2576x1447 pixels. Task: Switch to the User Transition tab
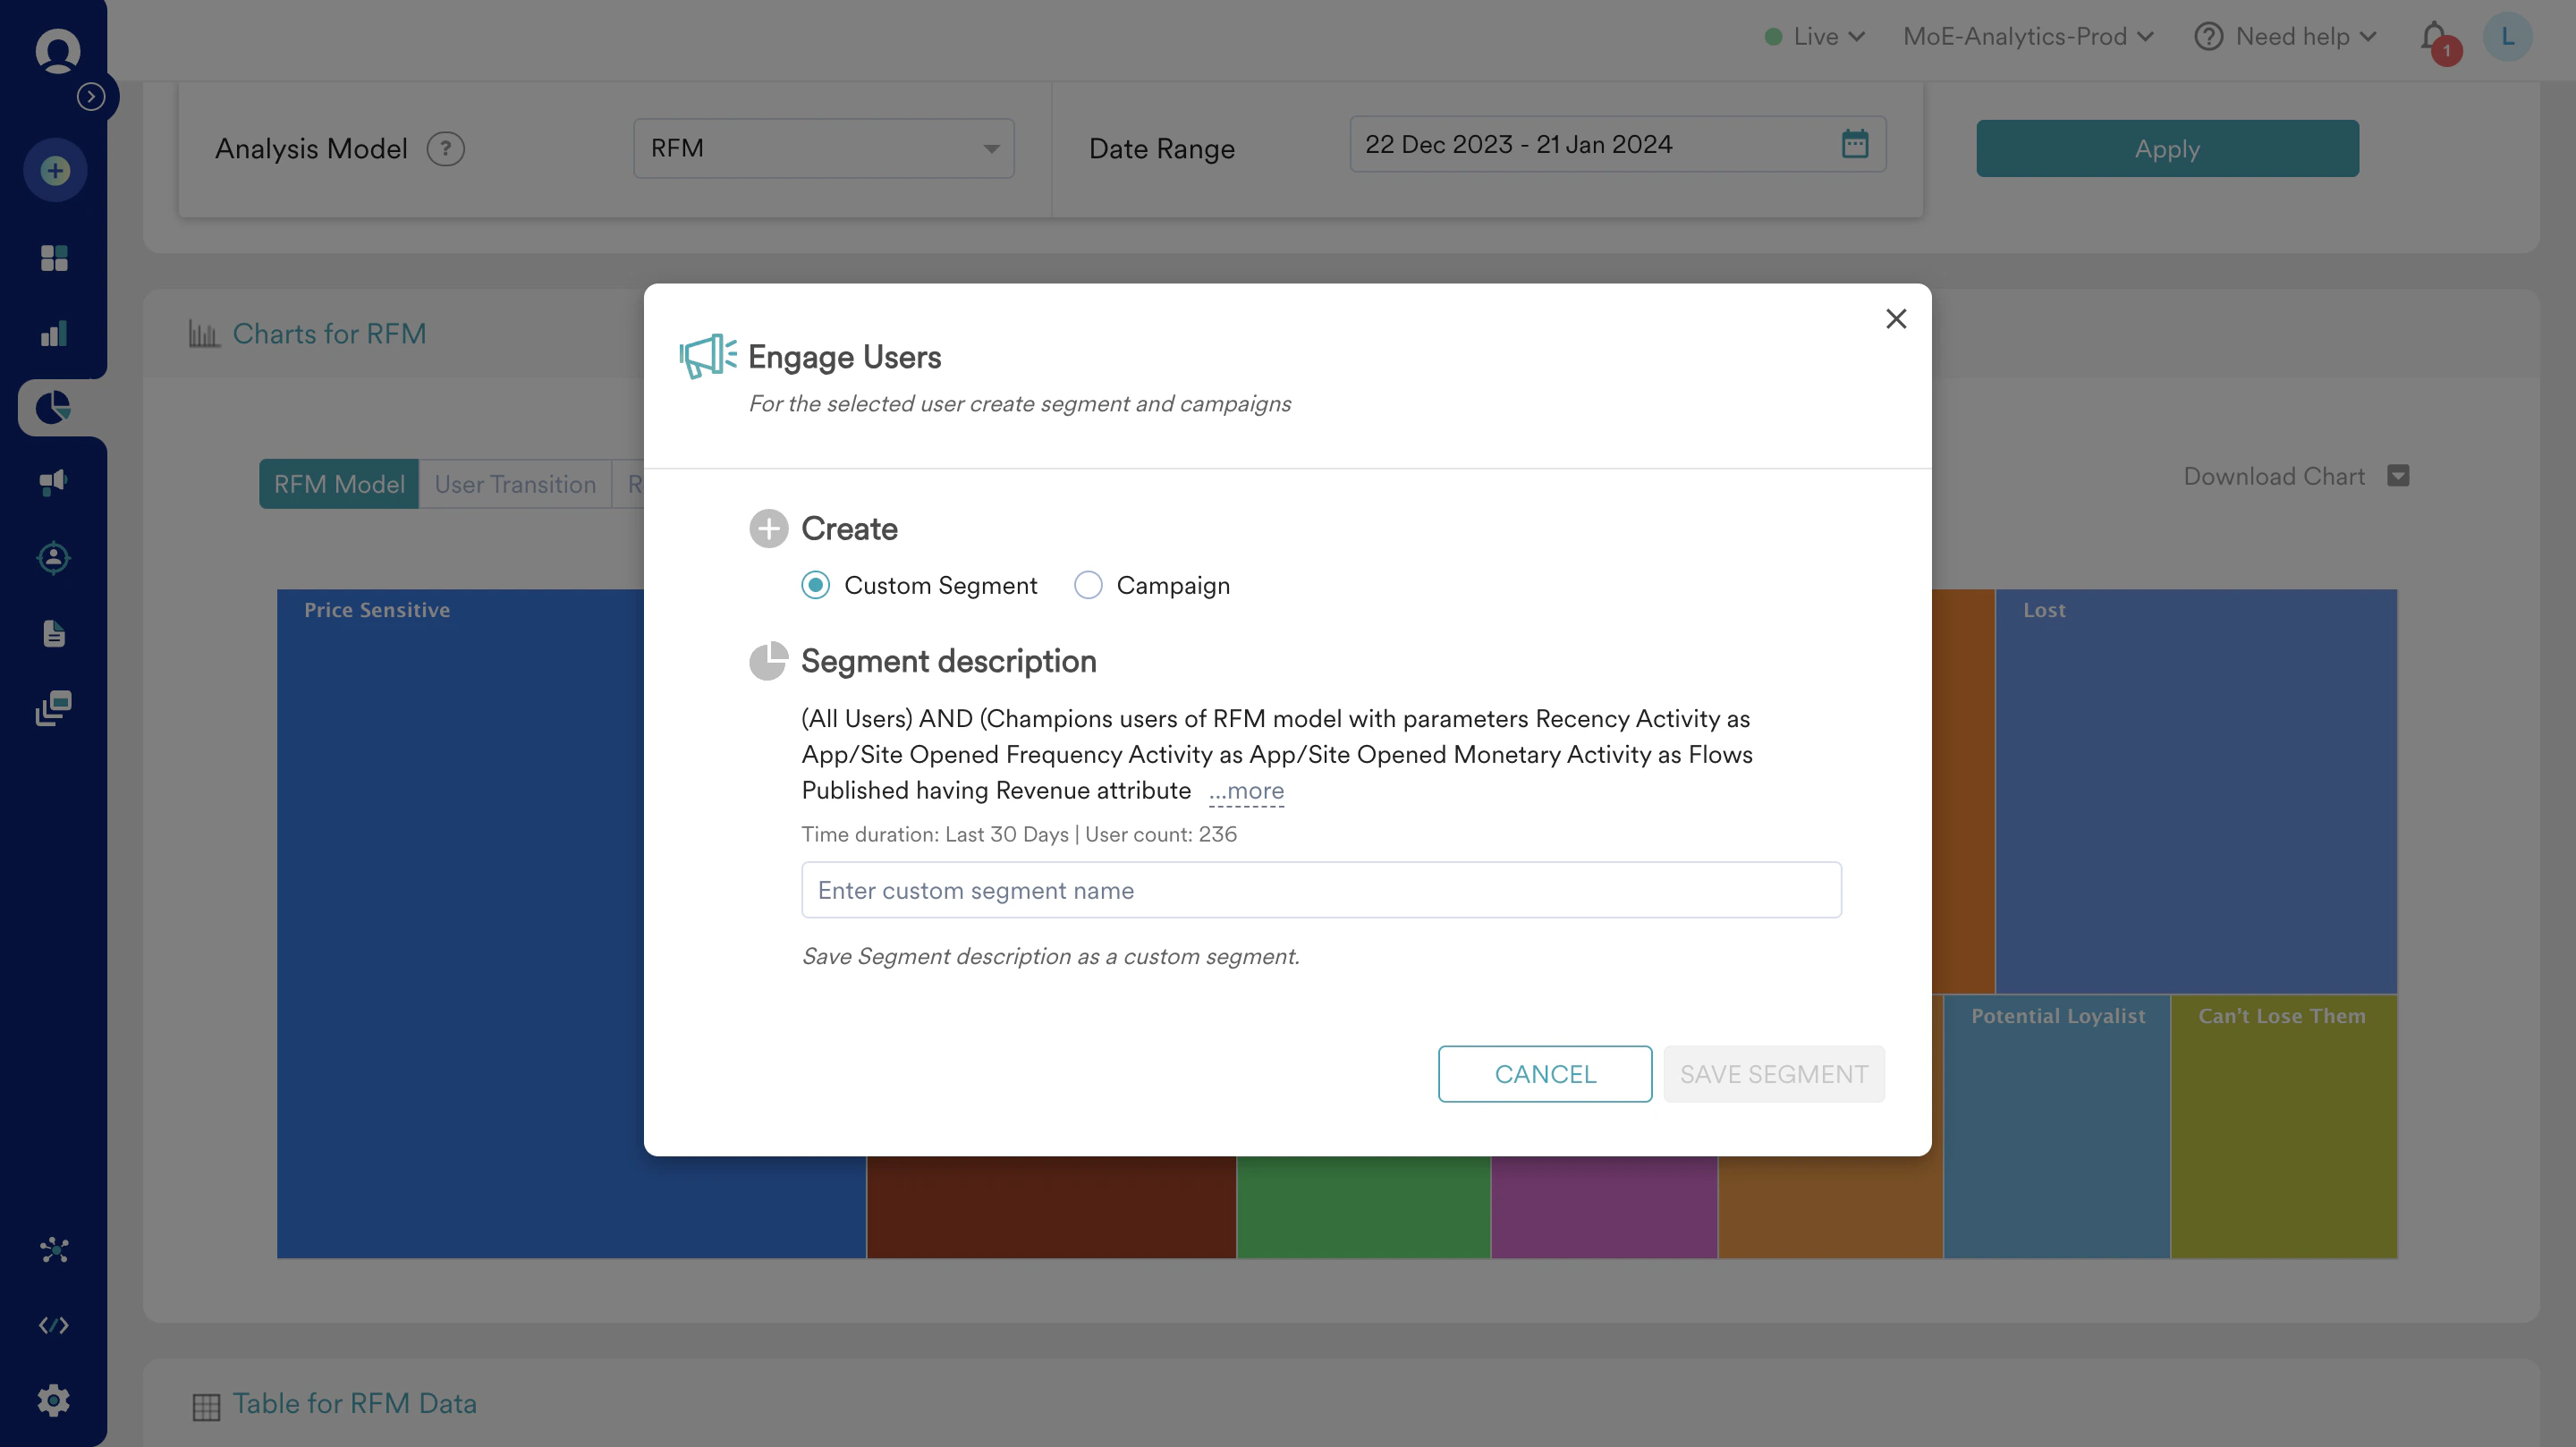514,484
